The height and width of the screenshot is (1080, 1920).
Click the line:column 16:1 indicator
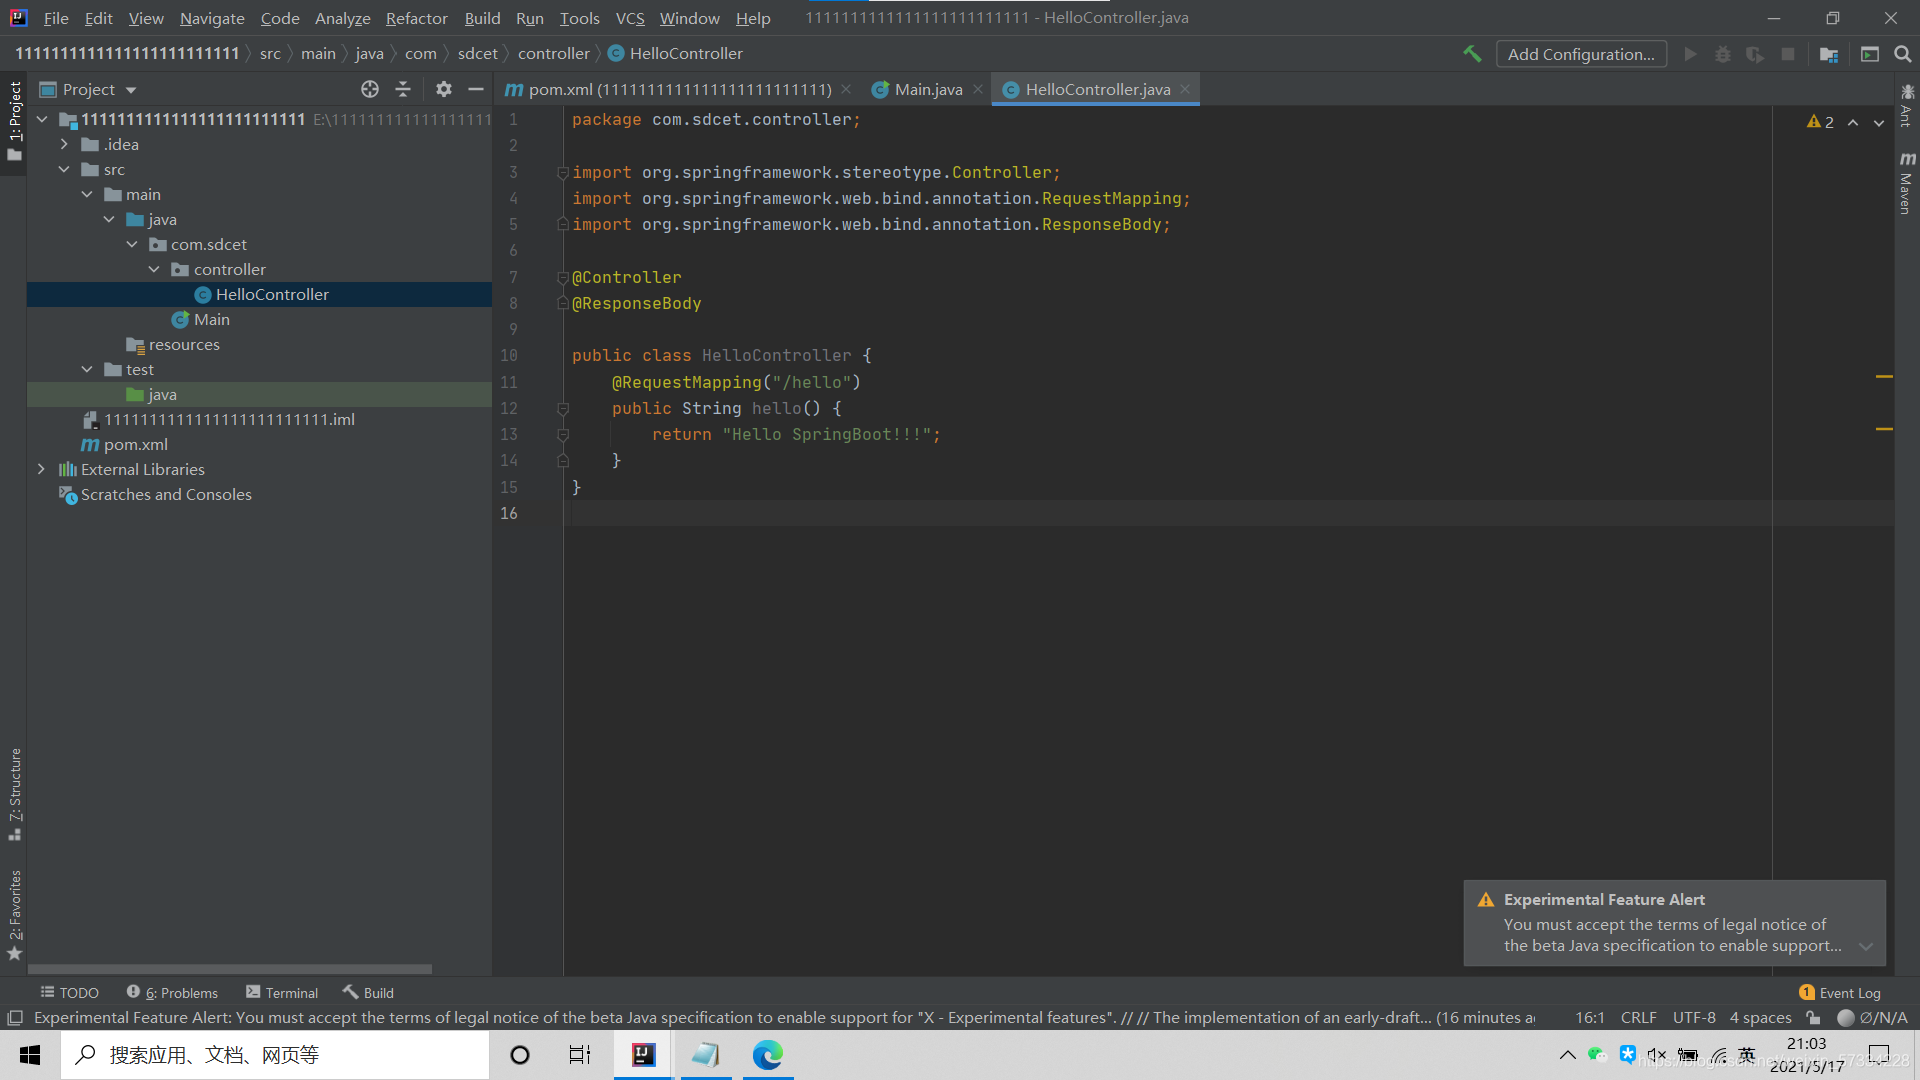tap(1590, 1018)
